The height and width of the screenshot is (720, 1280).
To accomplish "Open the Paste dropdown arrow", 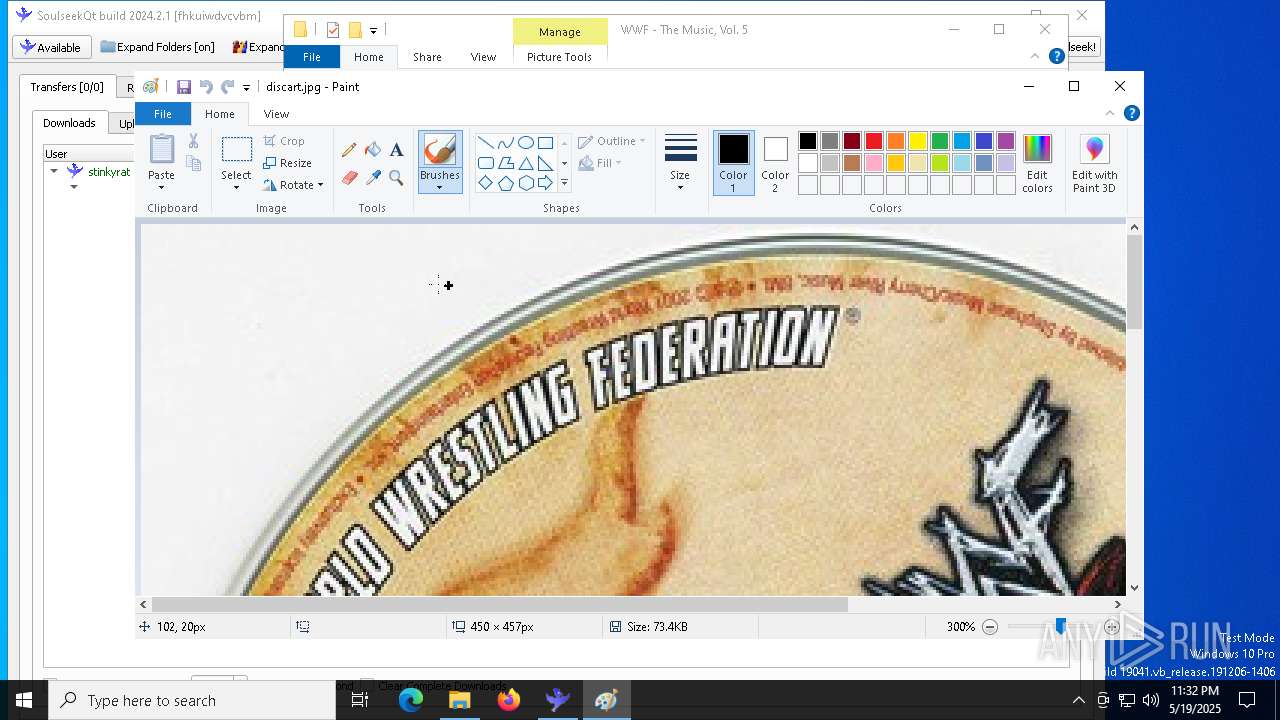I will tap(161, 186).
